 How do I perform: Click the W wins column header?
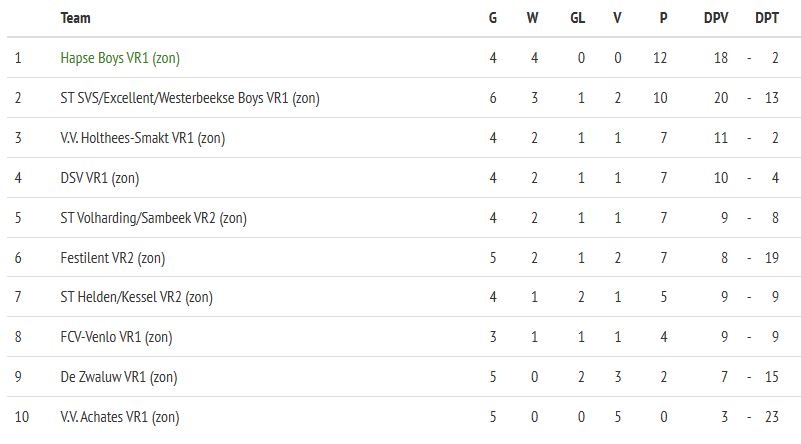[534, 18]
